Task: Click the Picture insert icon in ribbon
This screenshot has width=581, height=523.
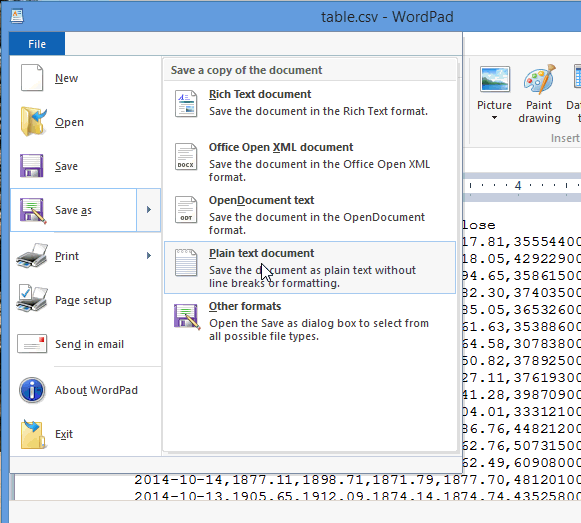Action: coord(495,79)
